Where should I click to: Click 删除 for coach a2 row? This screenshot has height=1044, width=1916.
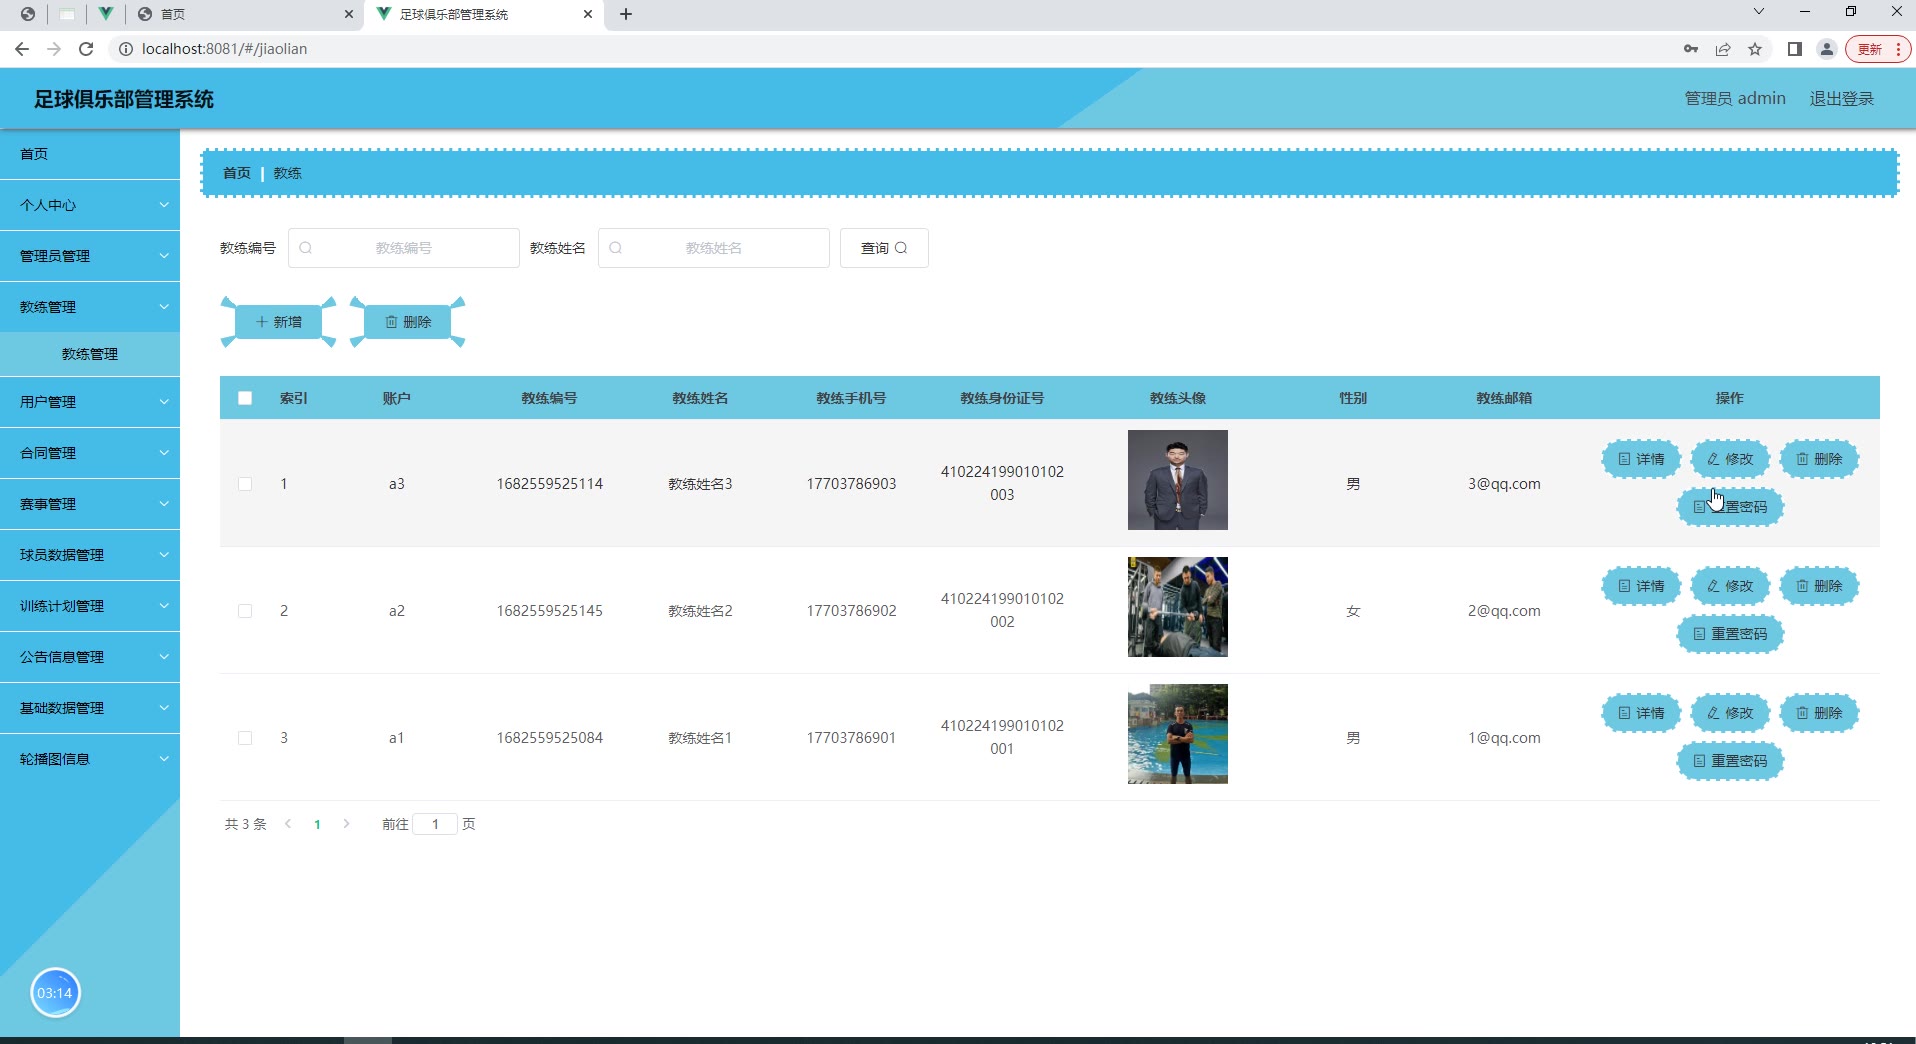point(1819,586)
